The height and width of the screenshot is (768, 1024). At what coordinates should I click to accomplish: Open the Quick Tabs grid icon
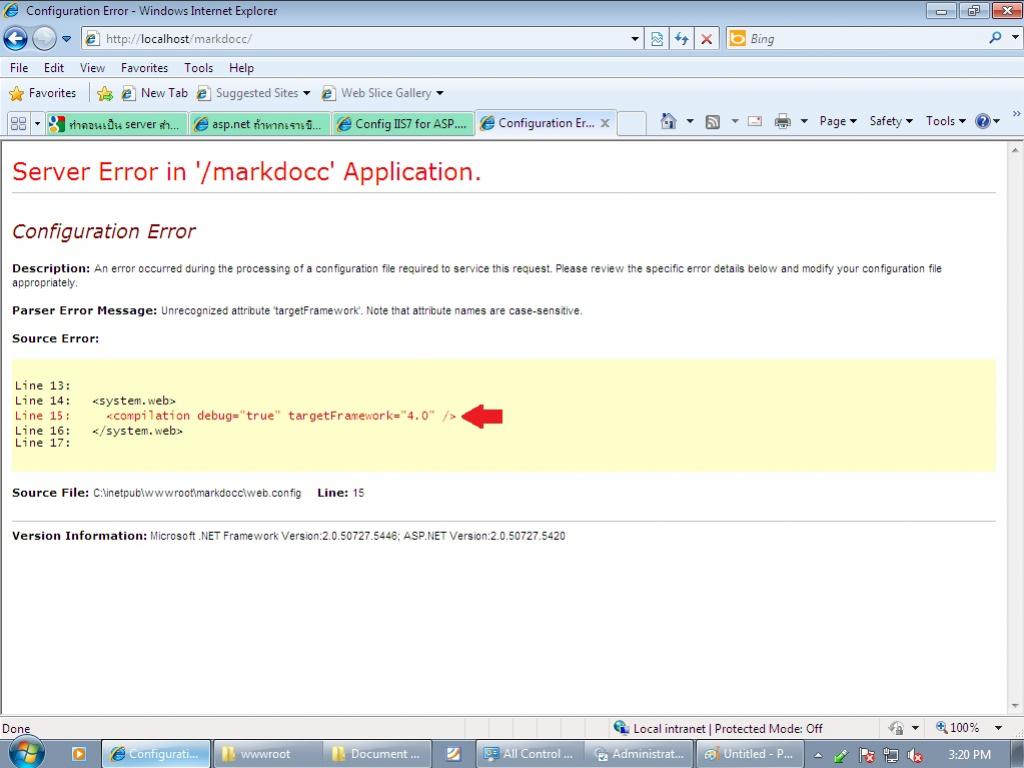pos(18,123)
